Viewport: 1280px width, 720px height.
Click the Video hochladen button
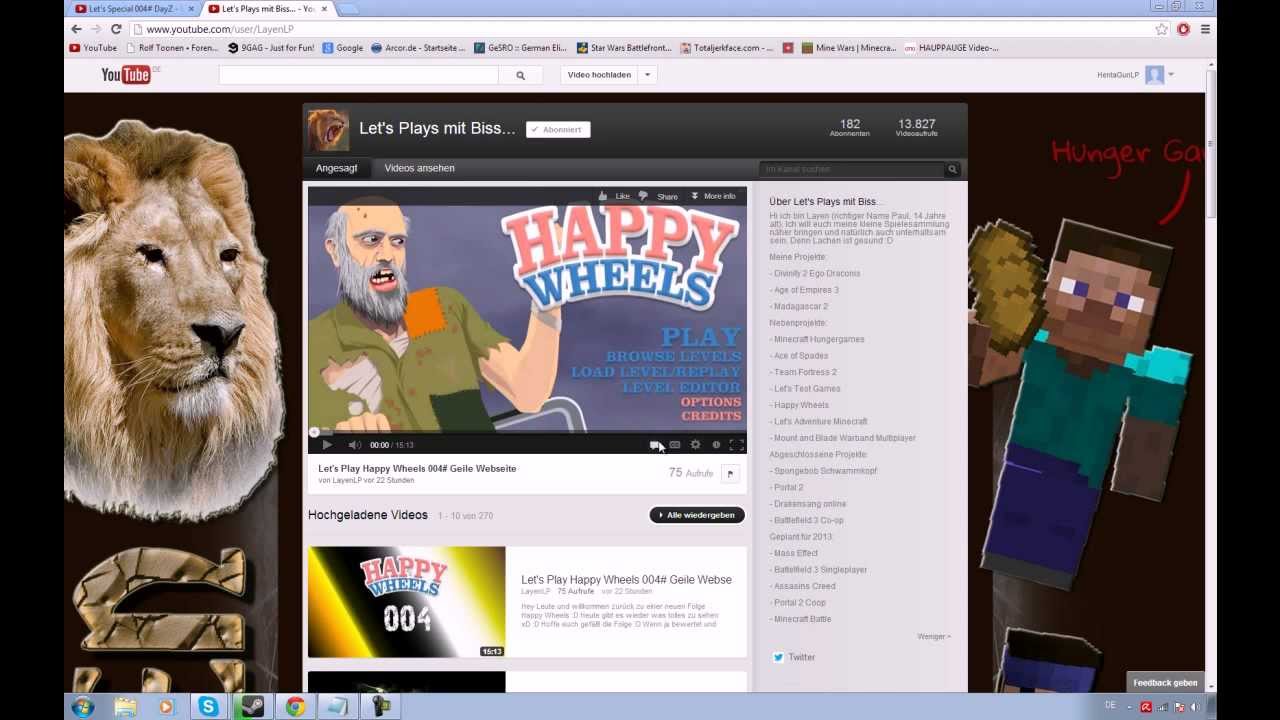599,75
